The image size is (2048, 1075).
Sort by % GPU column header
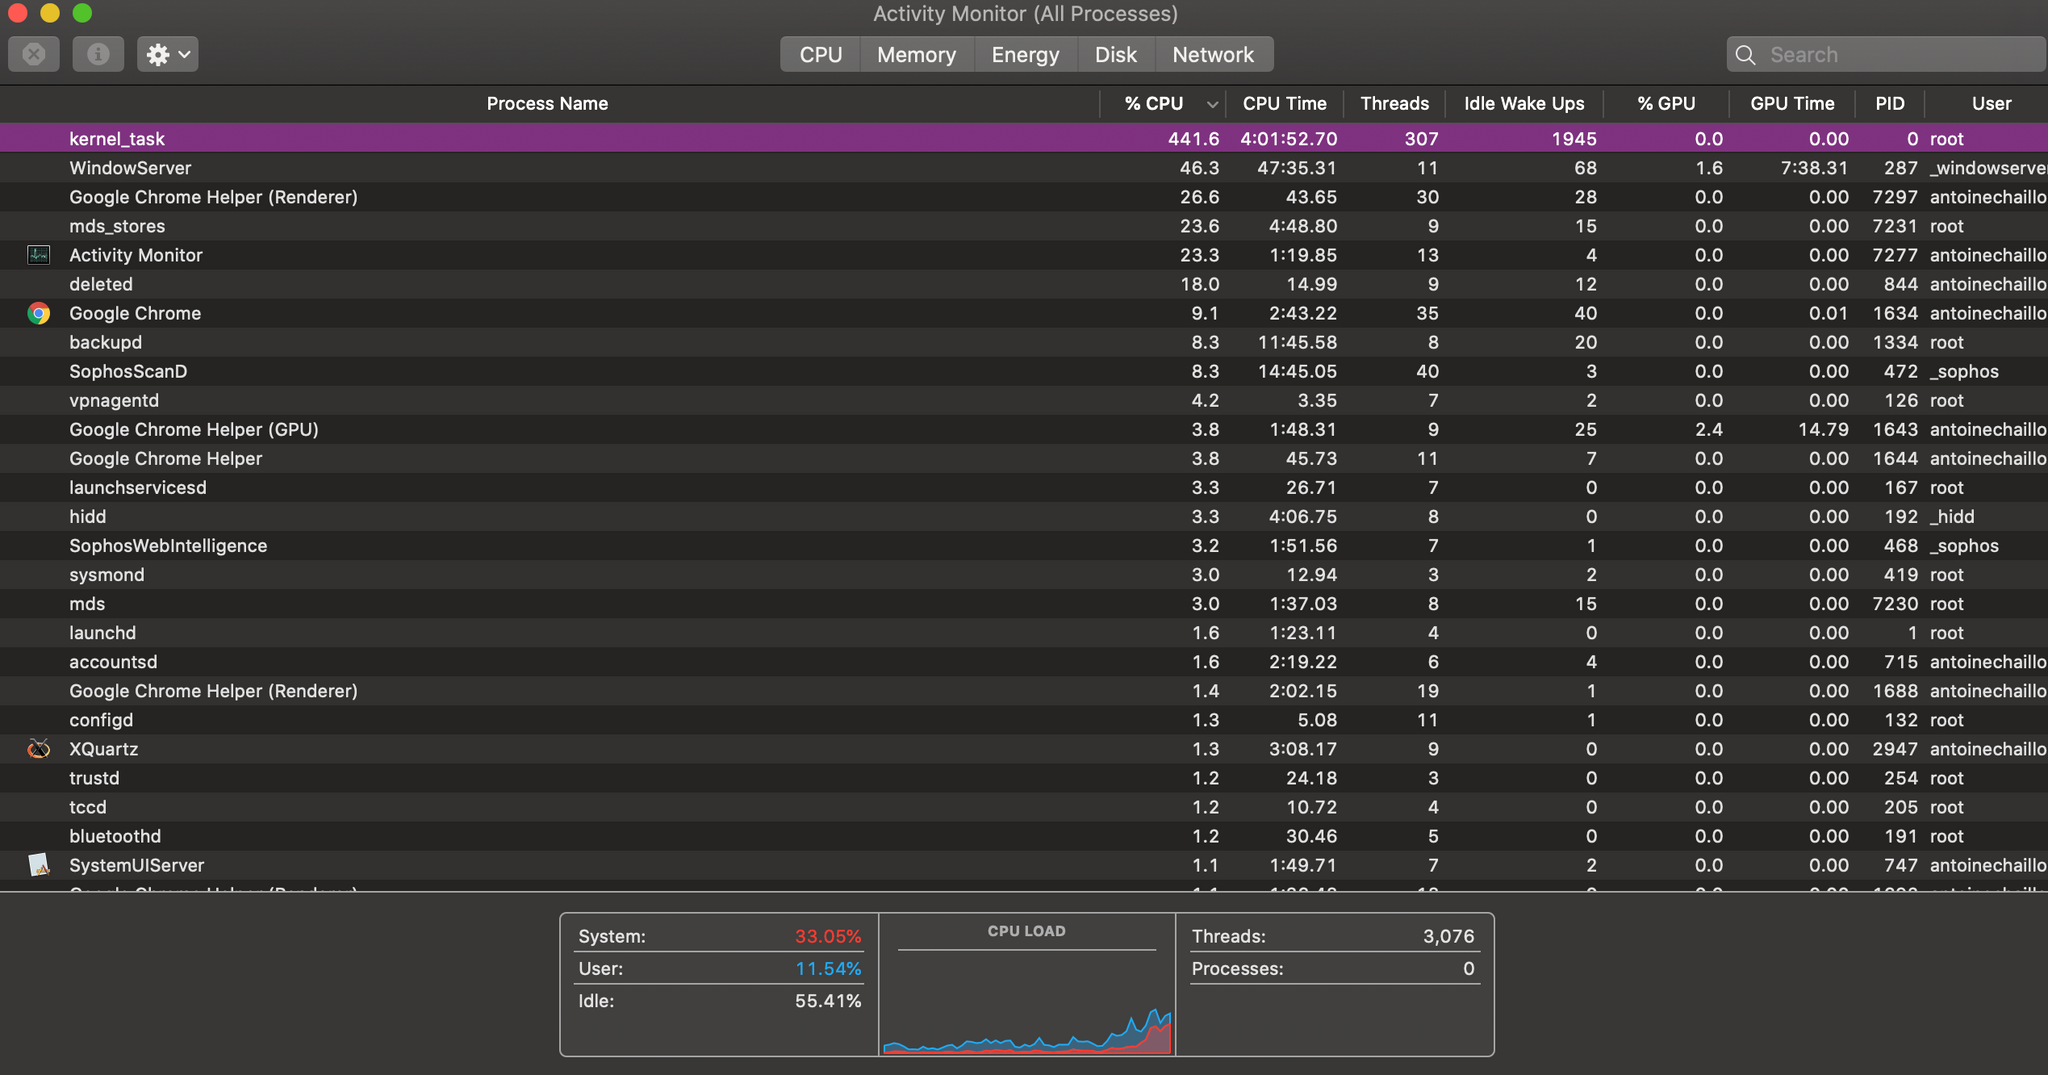(x=1666, y=104)
